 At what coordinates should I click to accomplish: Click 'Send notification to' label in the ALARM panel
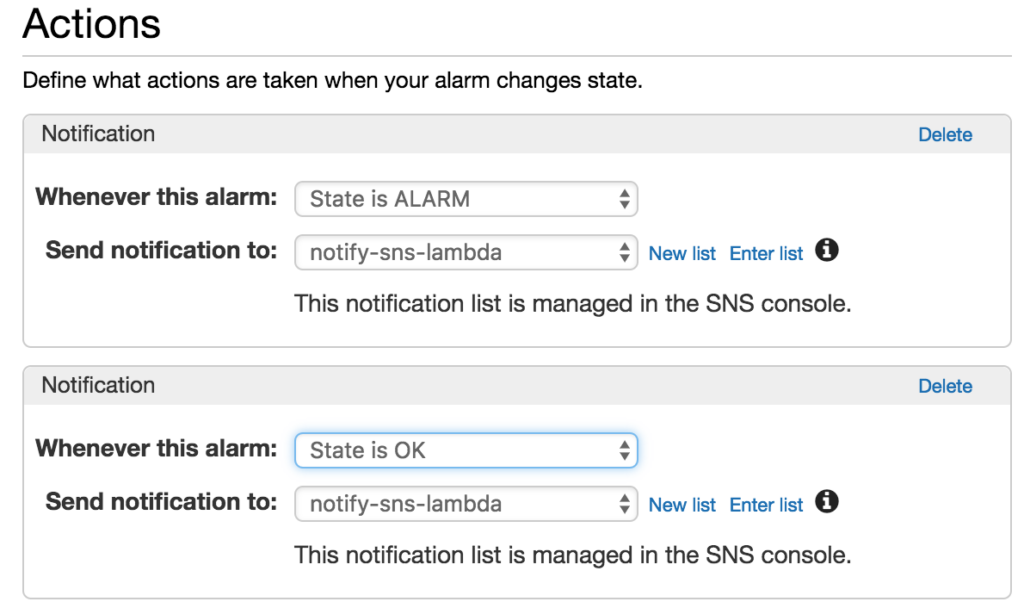tap(161, 250)
